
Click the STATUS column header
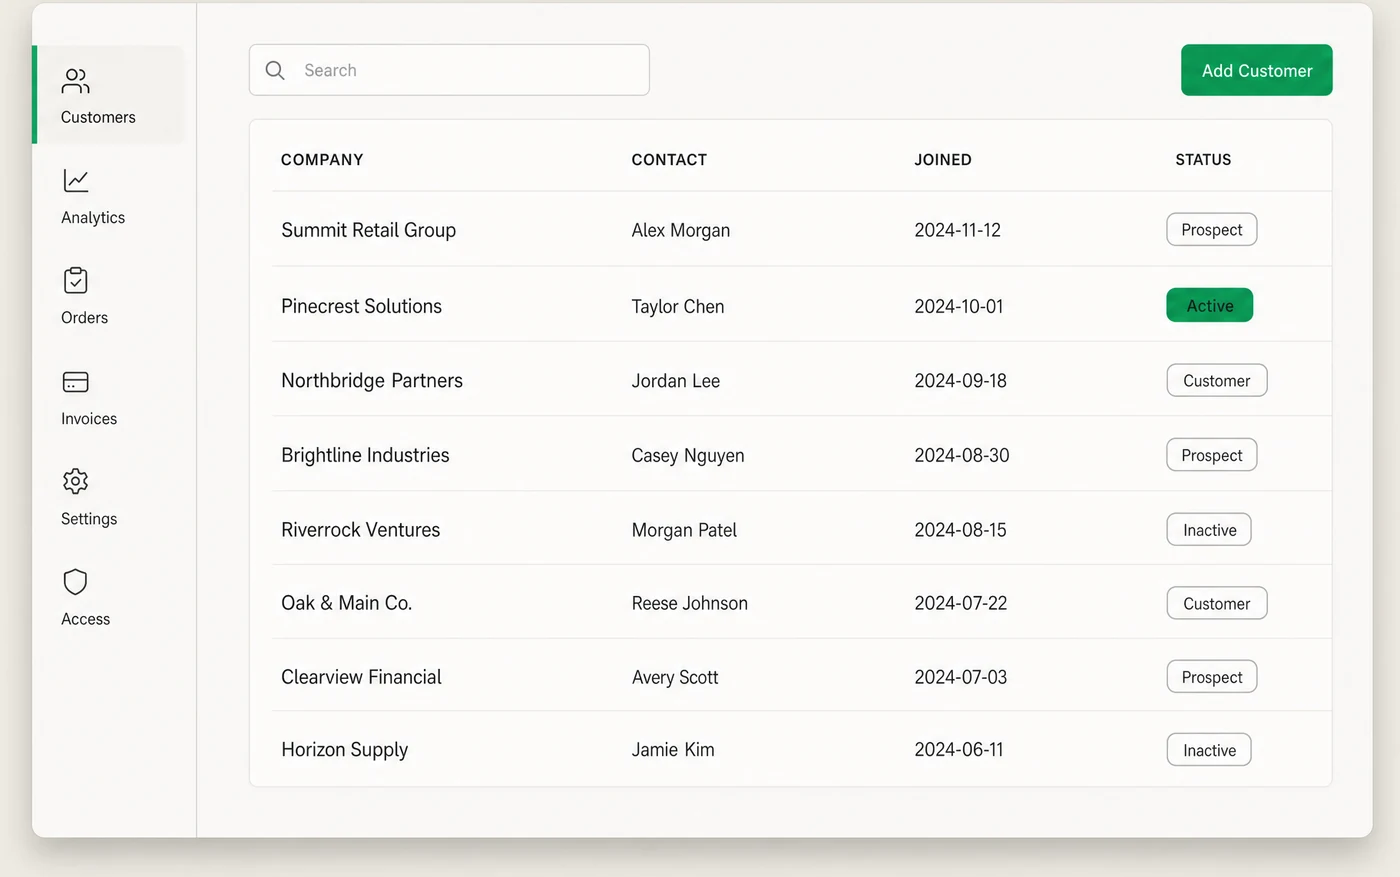click(x=1203, y=160)
